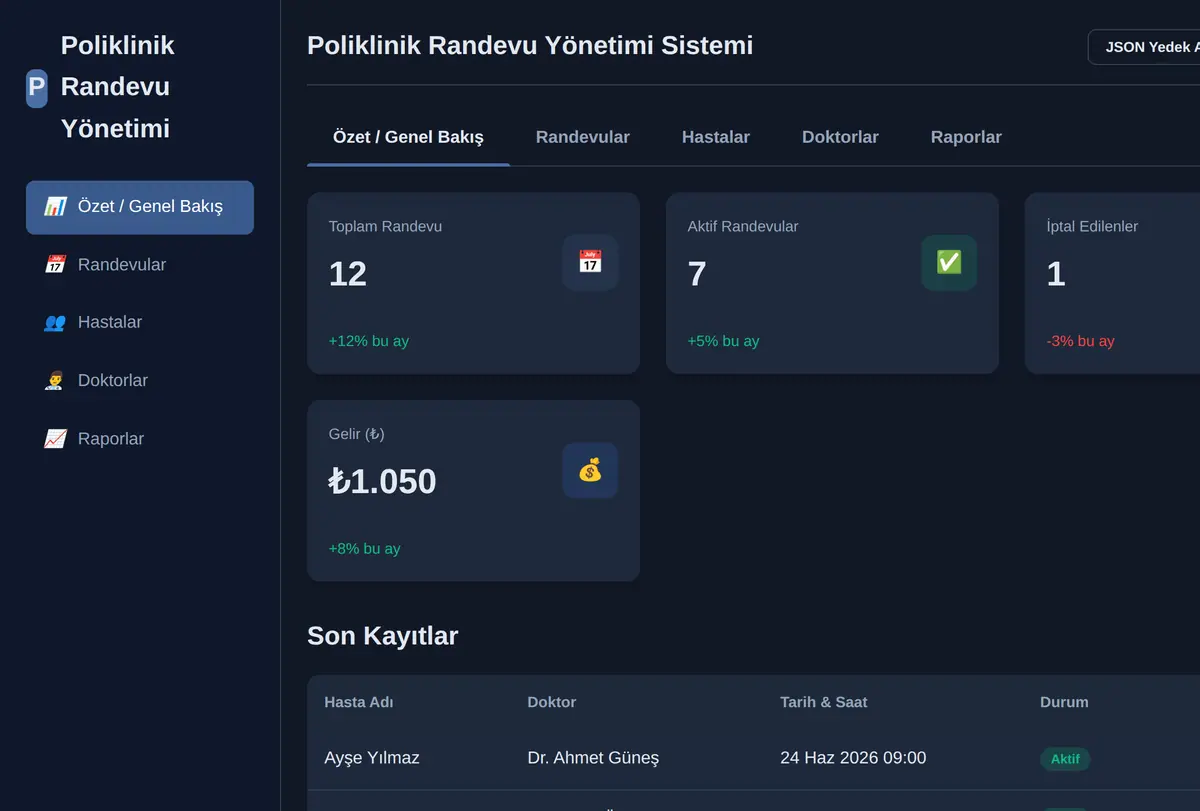The width and height of the screenshot is (1200, 811).
Task: Click the Durum column header
Action: coord(1064,702)
